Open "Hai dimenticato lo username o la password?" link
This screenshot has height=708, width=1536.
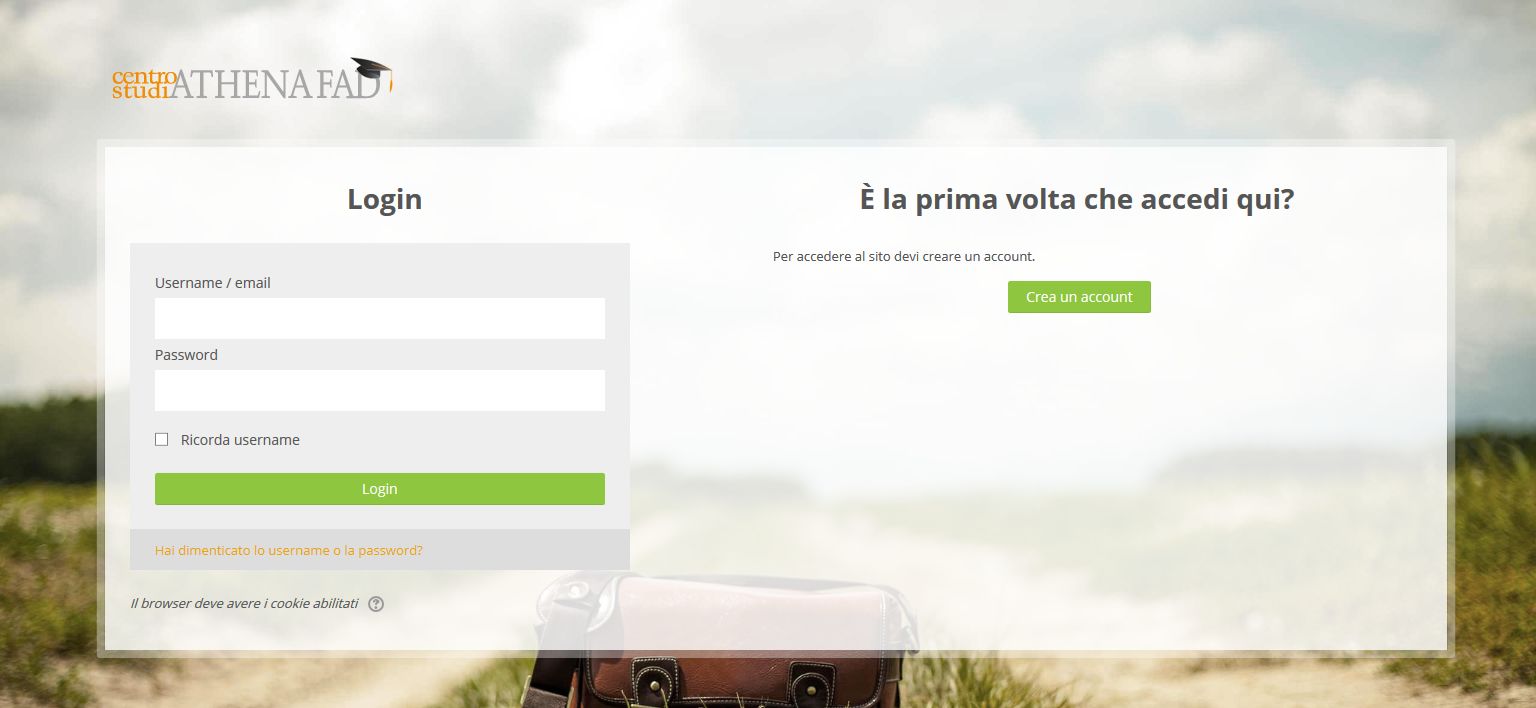coord(289,550)
